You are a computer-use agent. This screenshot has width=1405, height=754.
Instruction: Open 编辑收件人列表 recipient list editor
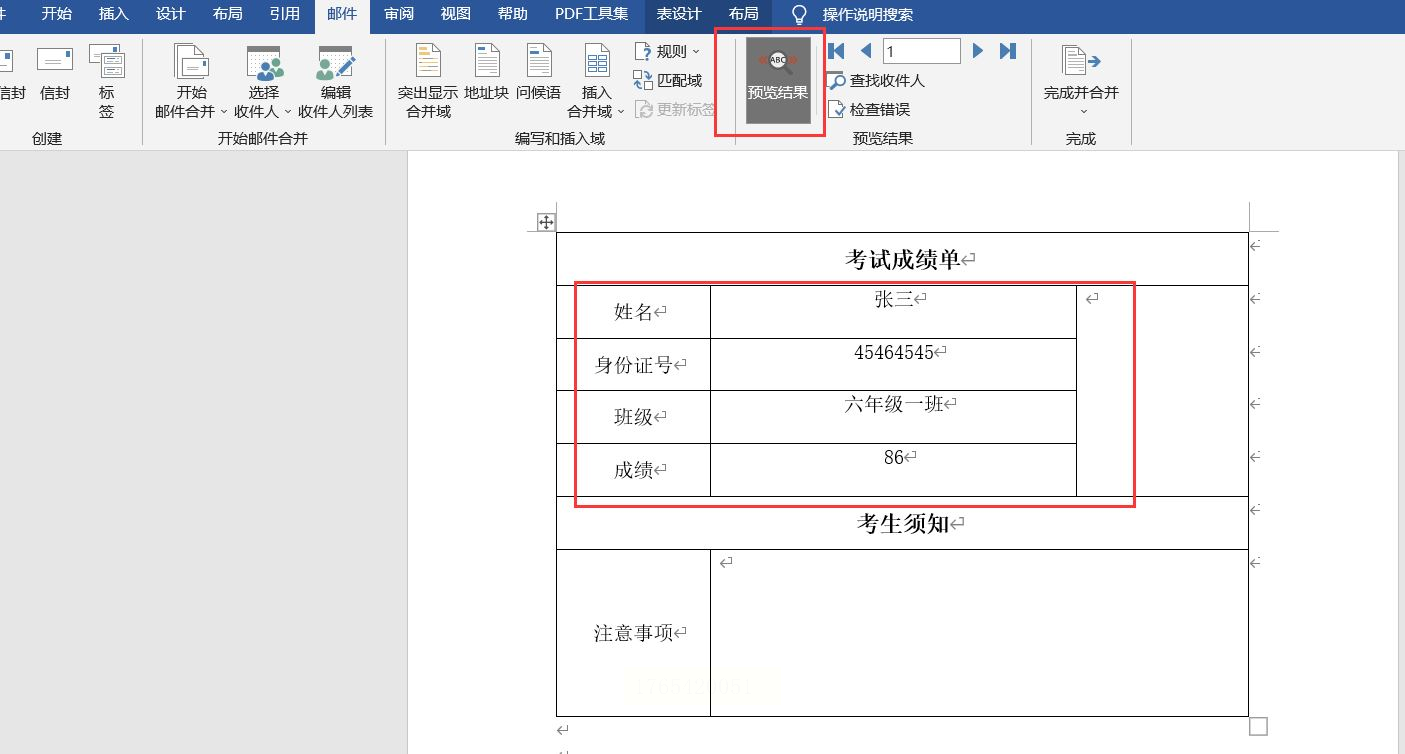coord(335,82)
